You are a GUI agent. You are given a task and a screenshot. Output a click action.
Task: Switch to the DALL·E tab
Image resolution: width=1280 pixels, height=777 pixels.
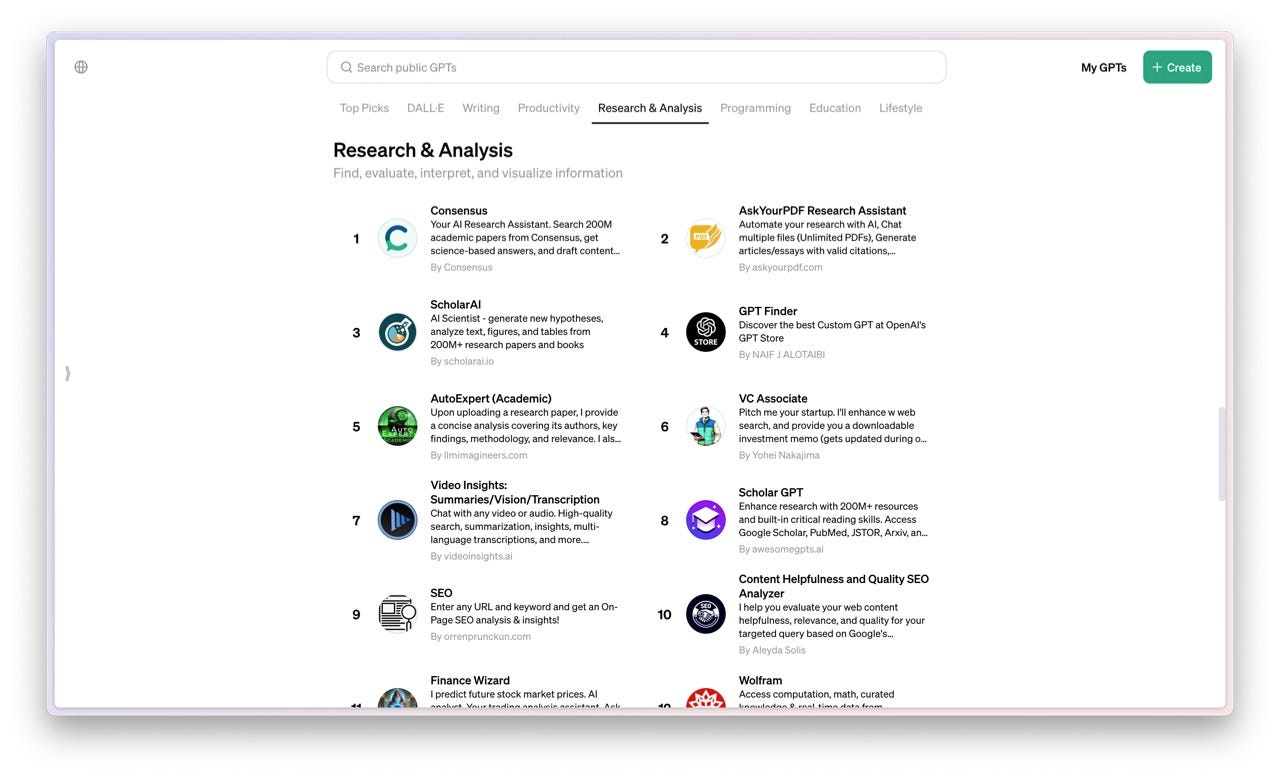pos(425,108)
